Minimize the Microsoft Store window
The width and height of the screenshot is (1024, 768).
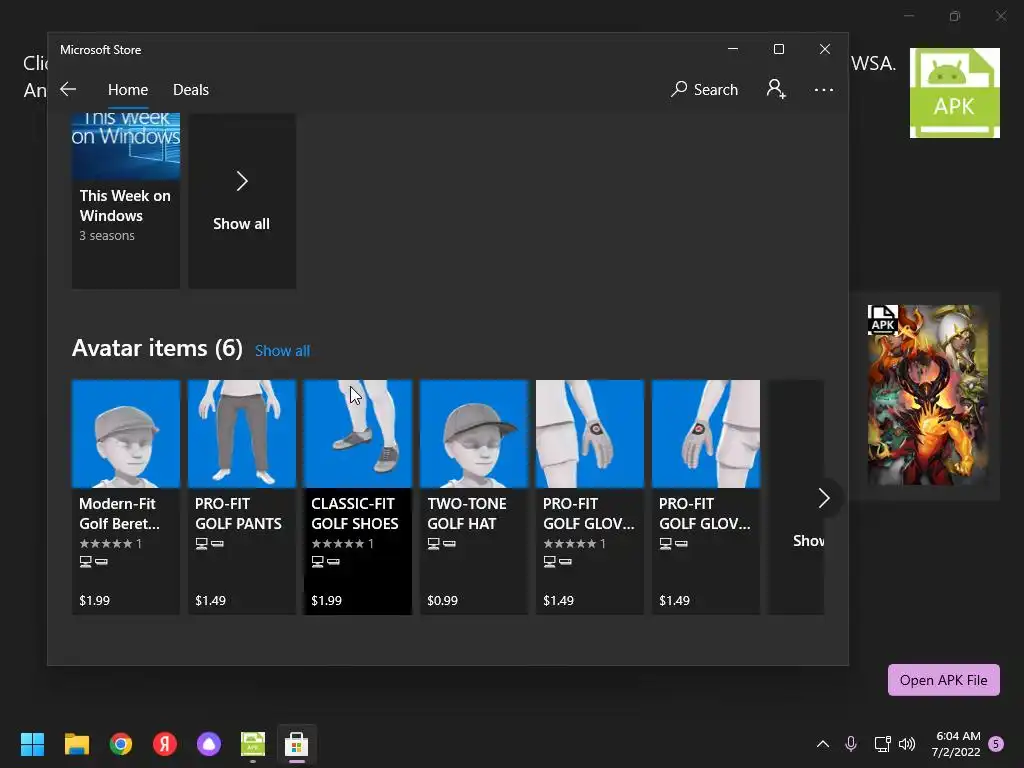point(733,49)
